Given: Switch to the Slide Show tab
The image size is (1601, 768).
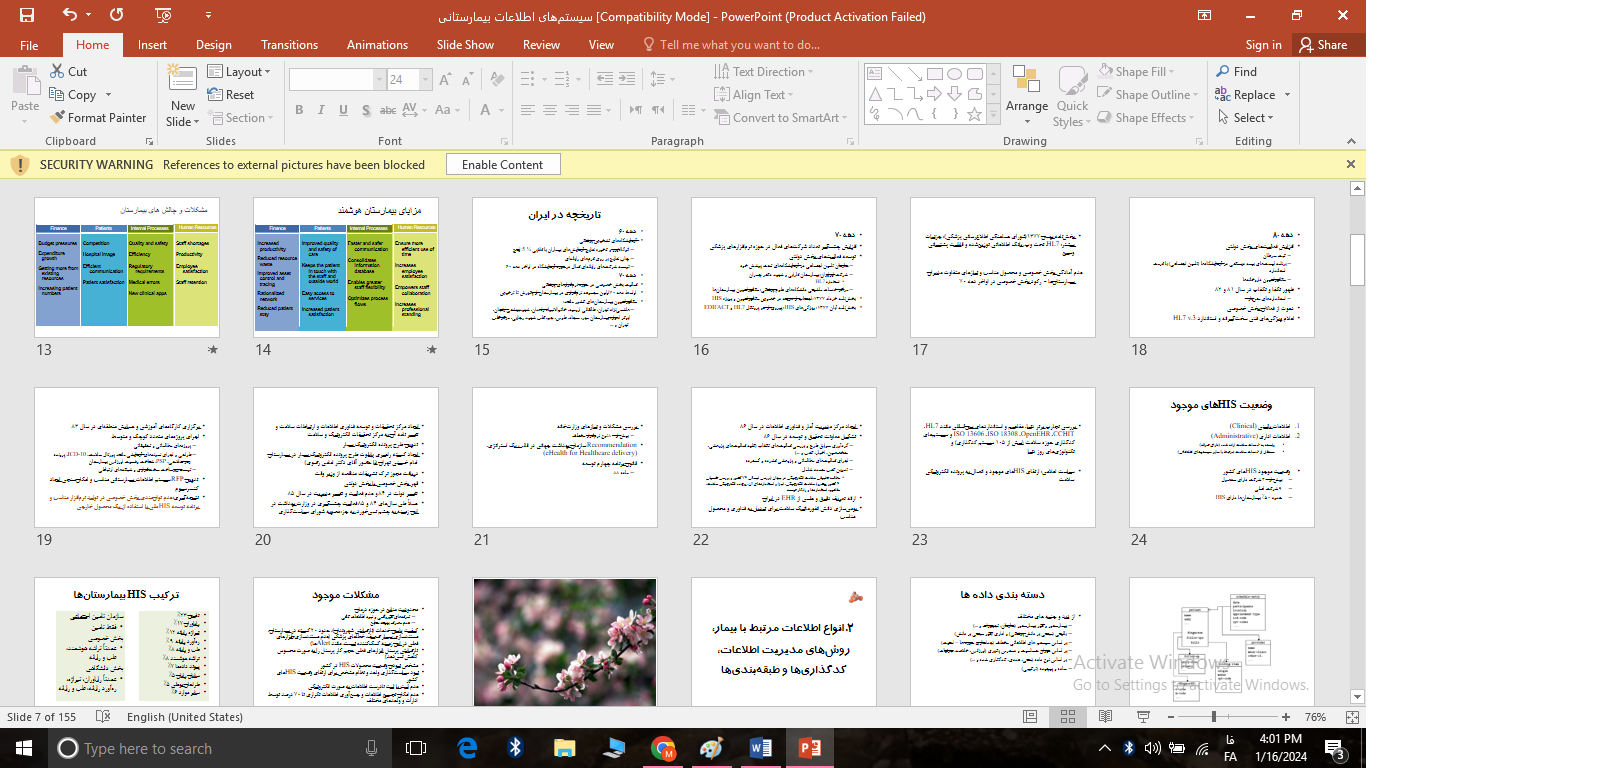Looking at the screenshot, I should tap(465, 45).
